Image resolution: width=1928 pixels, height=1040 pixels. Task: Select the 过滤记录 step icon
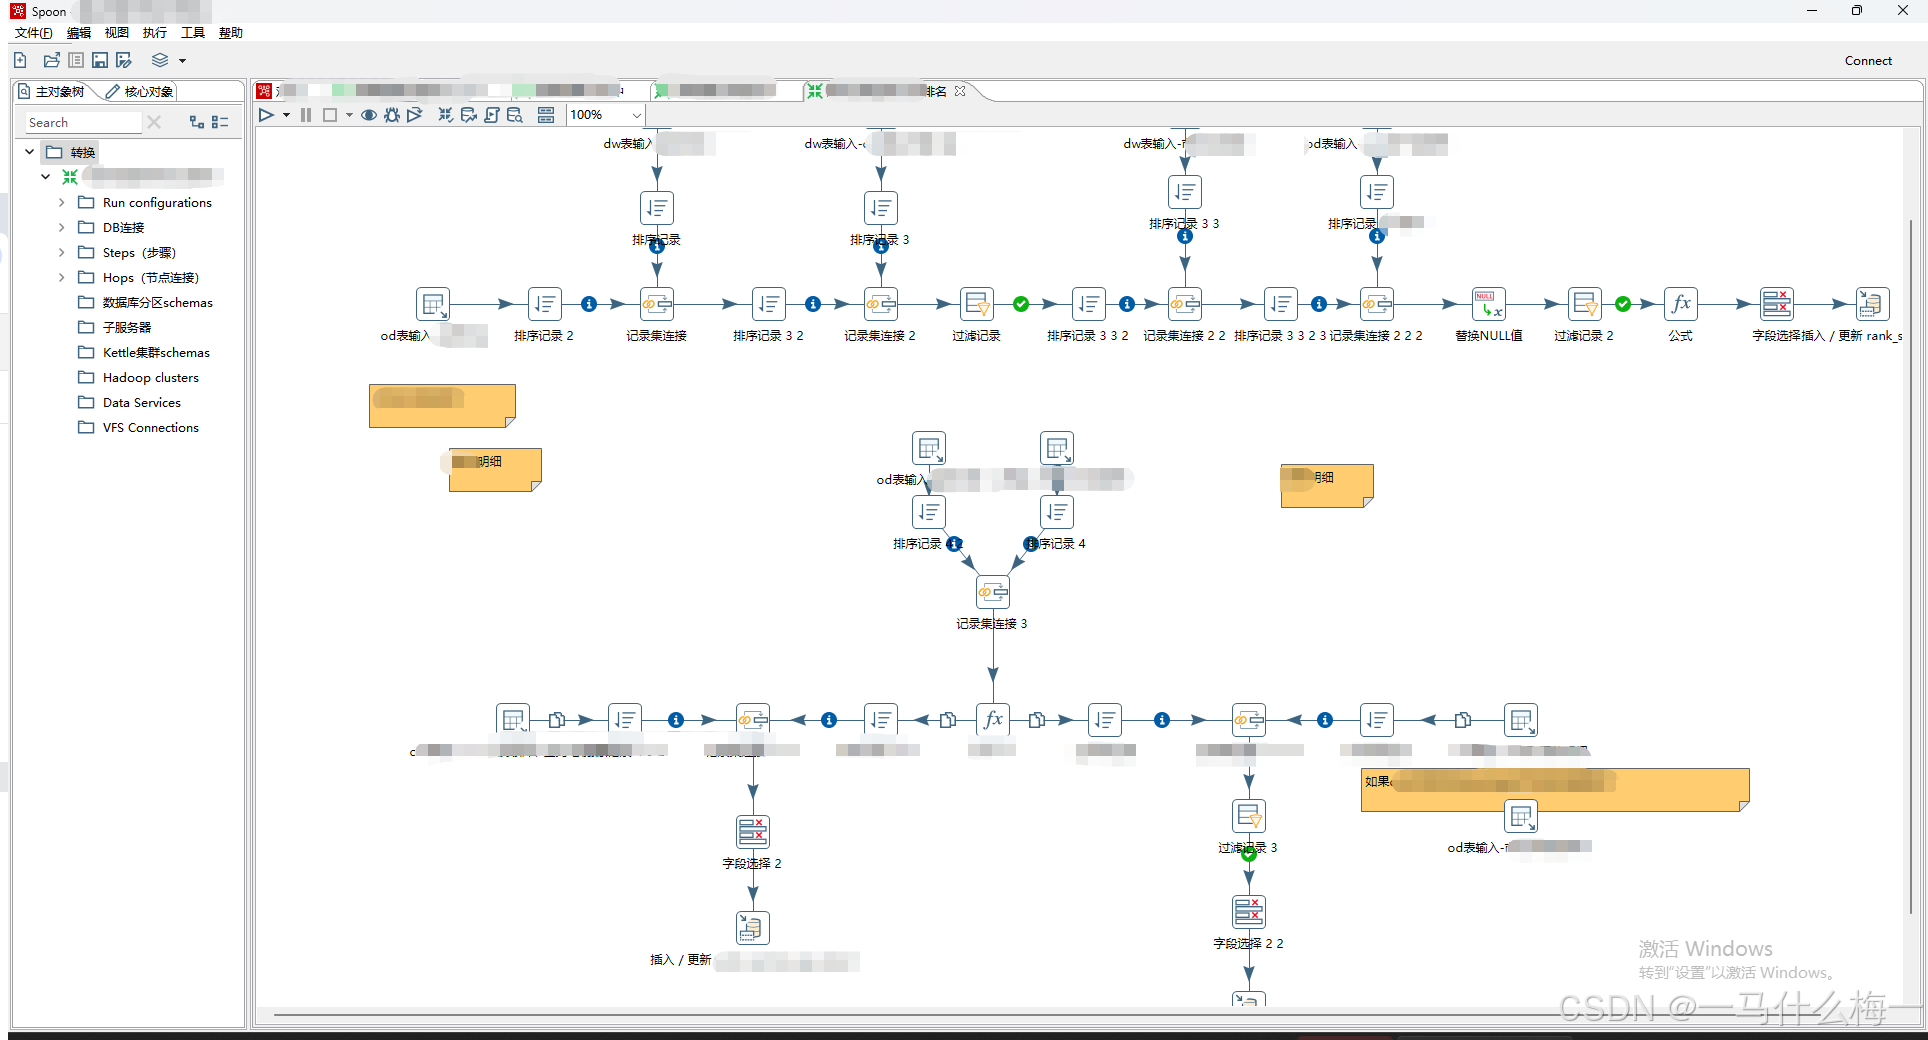977,304
